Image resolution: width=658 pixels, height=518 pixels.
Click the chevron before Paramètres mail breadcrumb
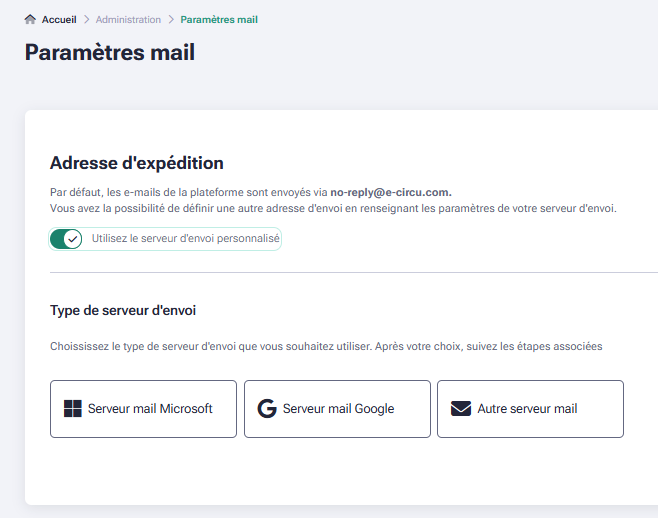tap(171, 19)
